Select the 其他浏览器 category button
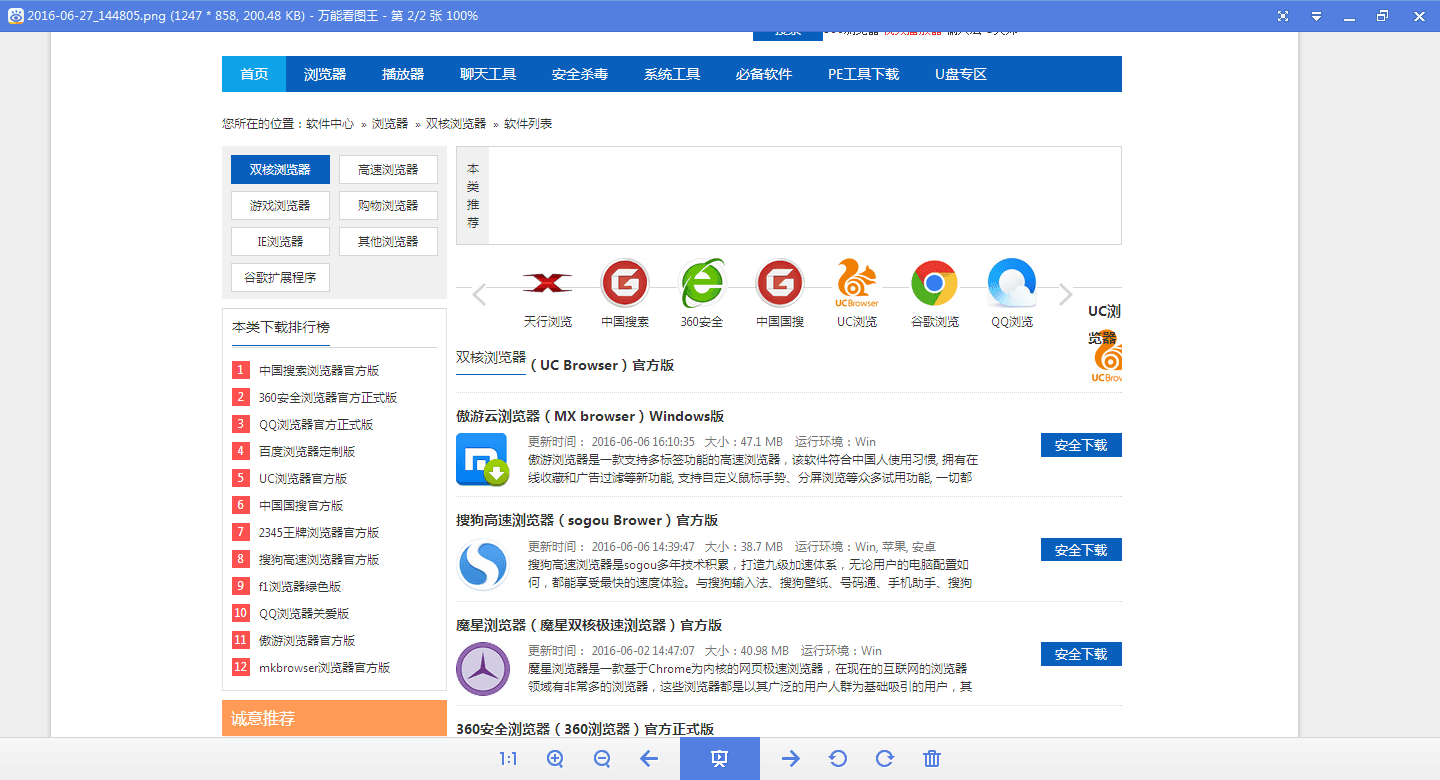 388,242
